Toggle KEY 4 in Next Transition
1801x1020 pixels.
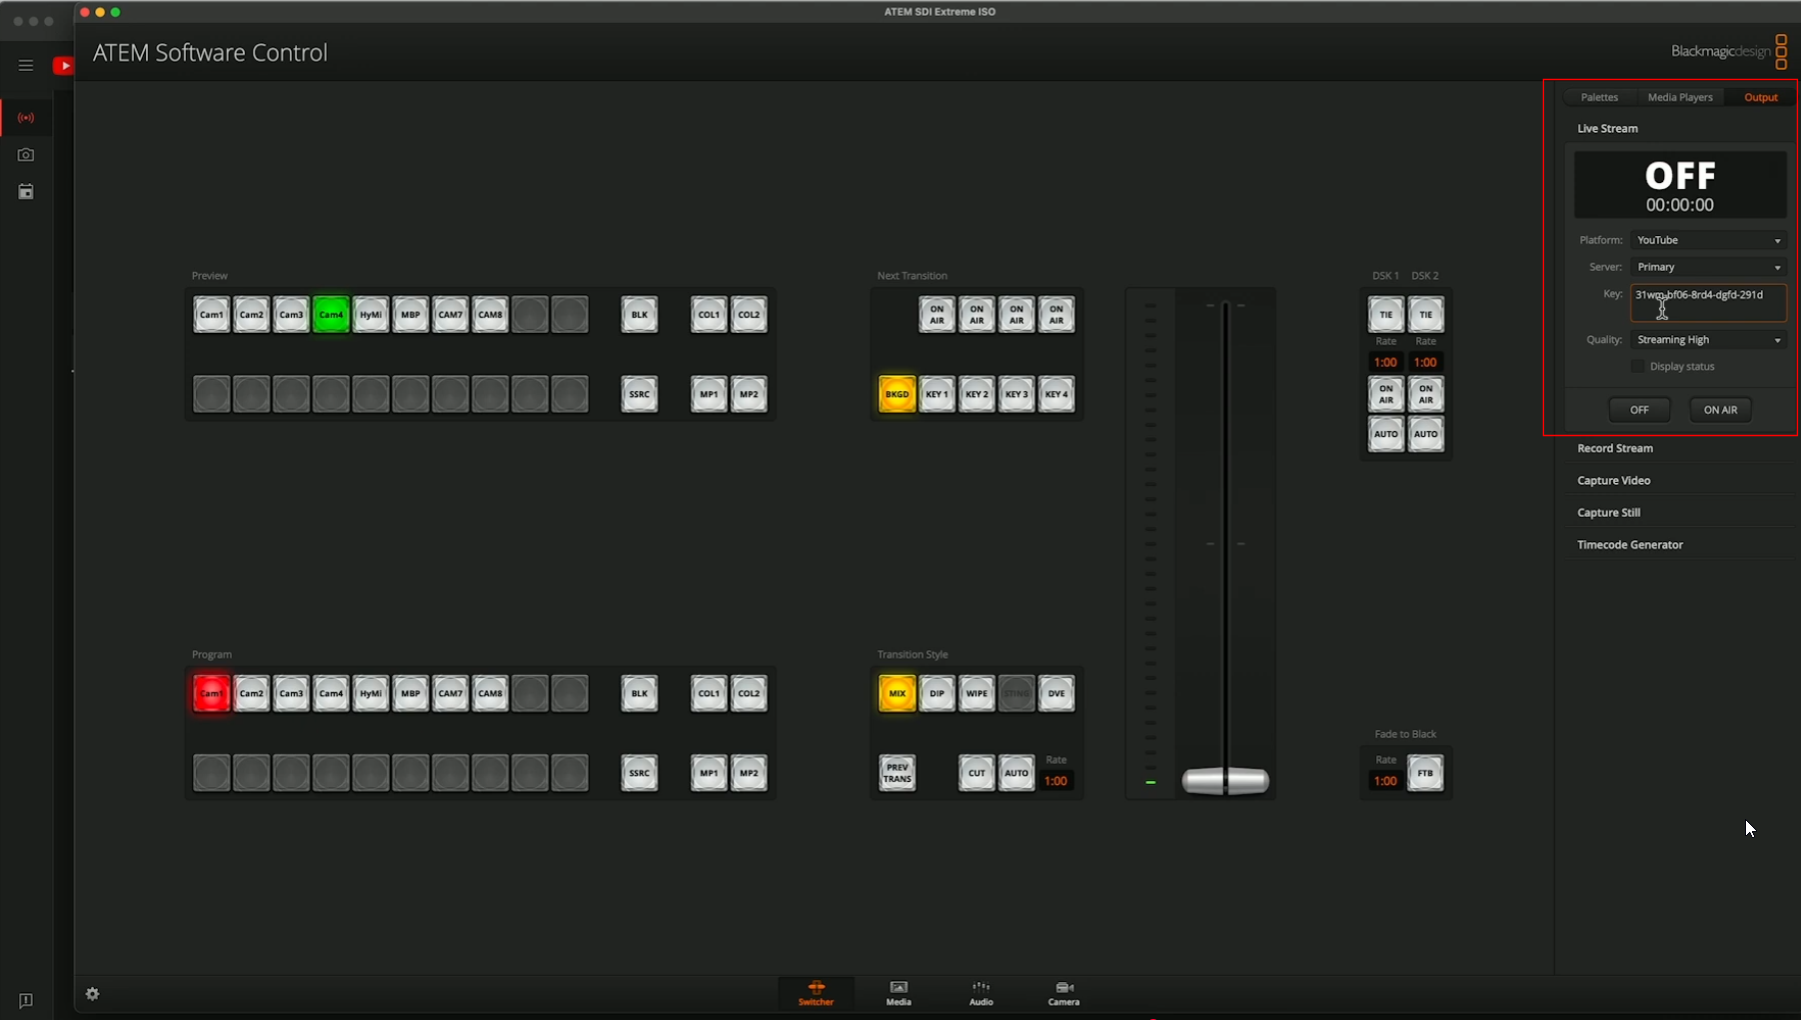[1056, 394]
